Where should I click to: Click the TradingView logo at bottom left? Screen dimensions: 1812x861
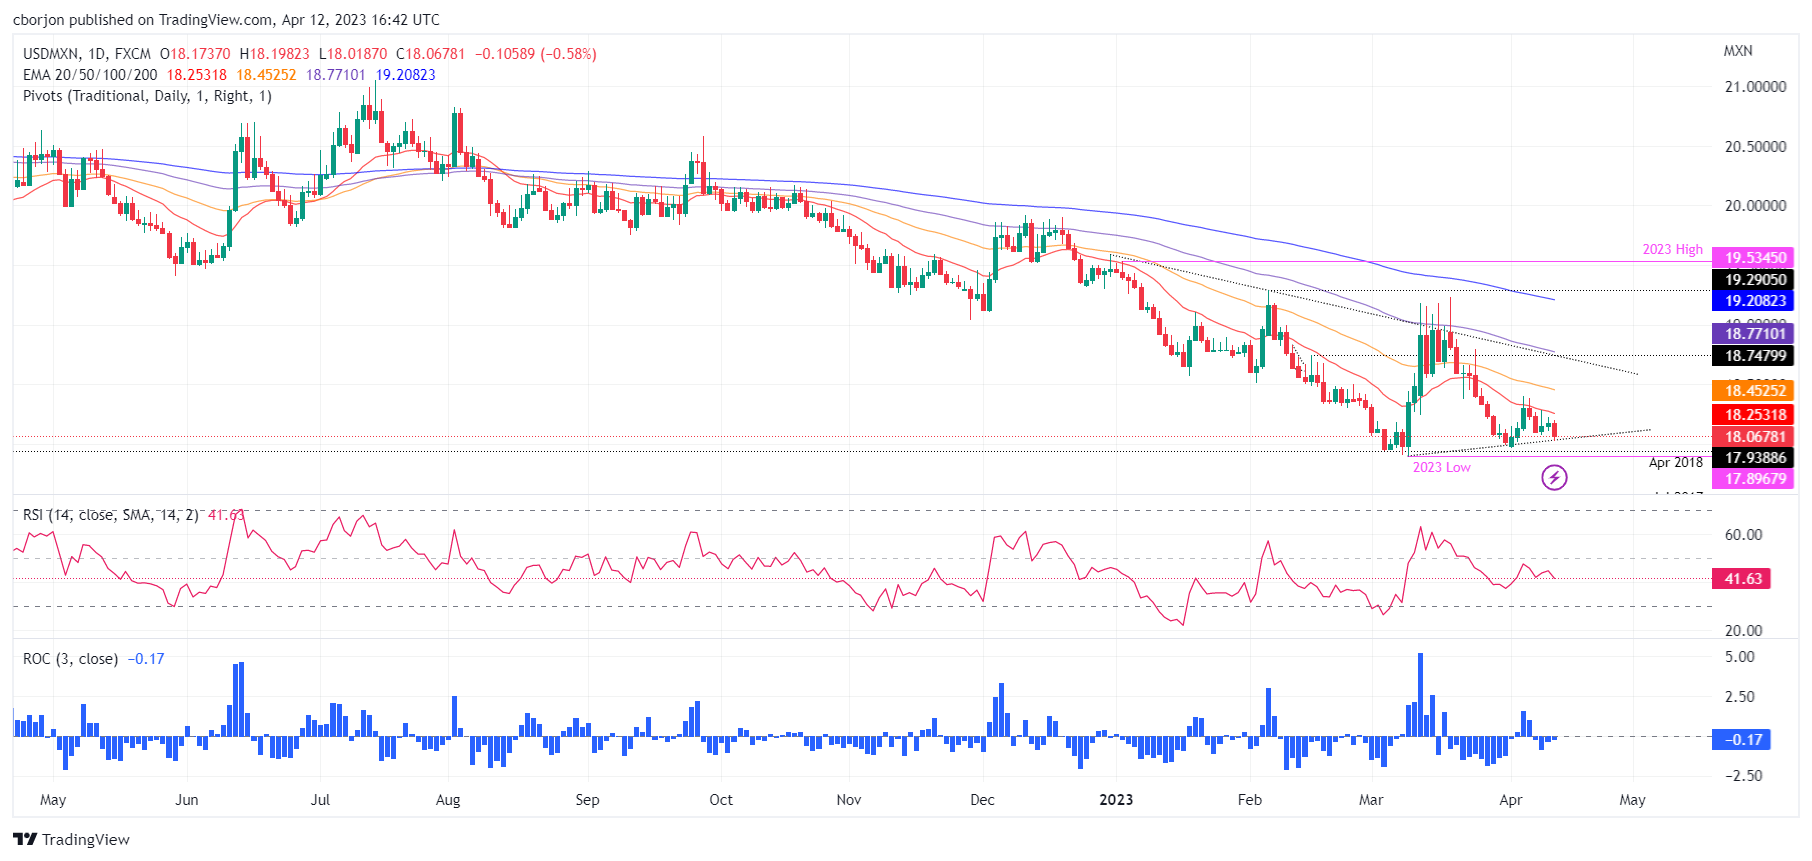(71, 839)
